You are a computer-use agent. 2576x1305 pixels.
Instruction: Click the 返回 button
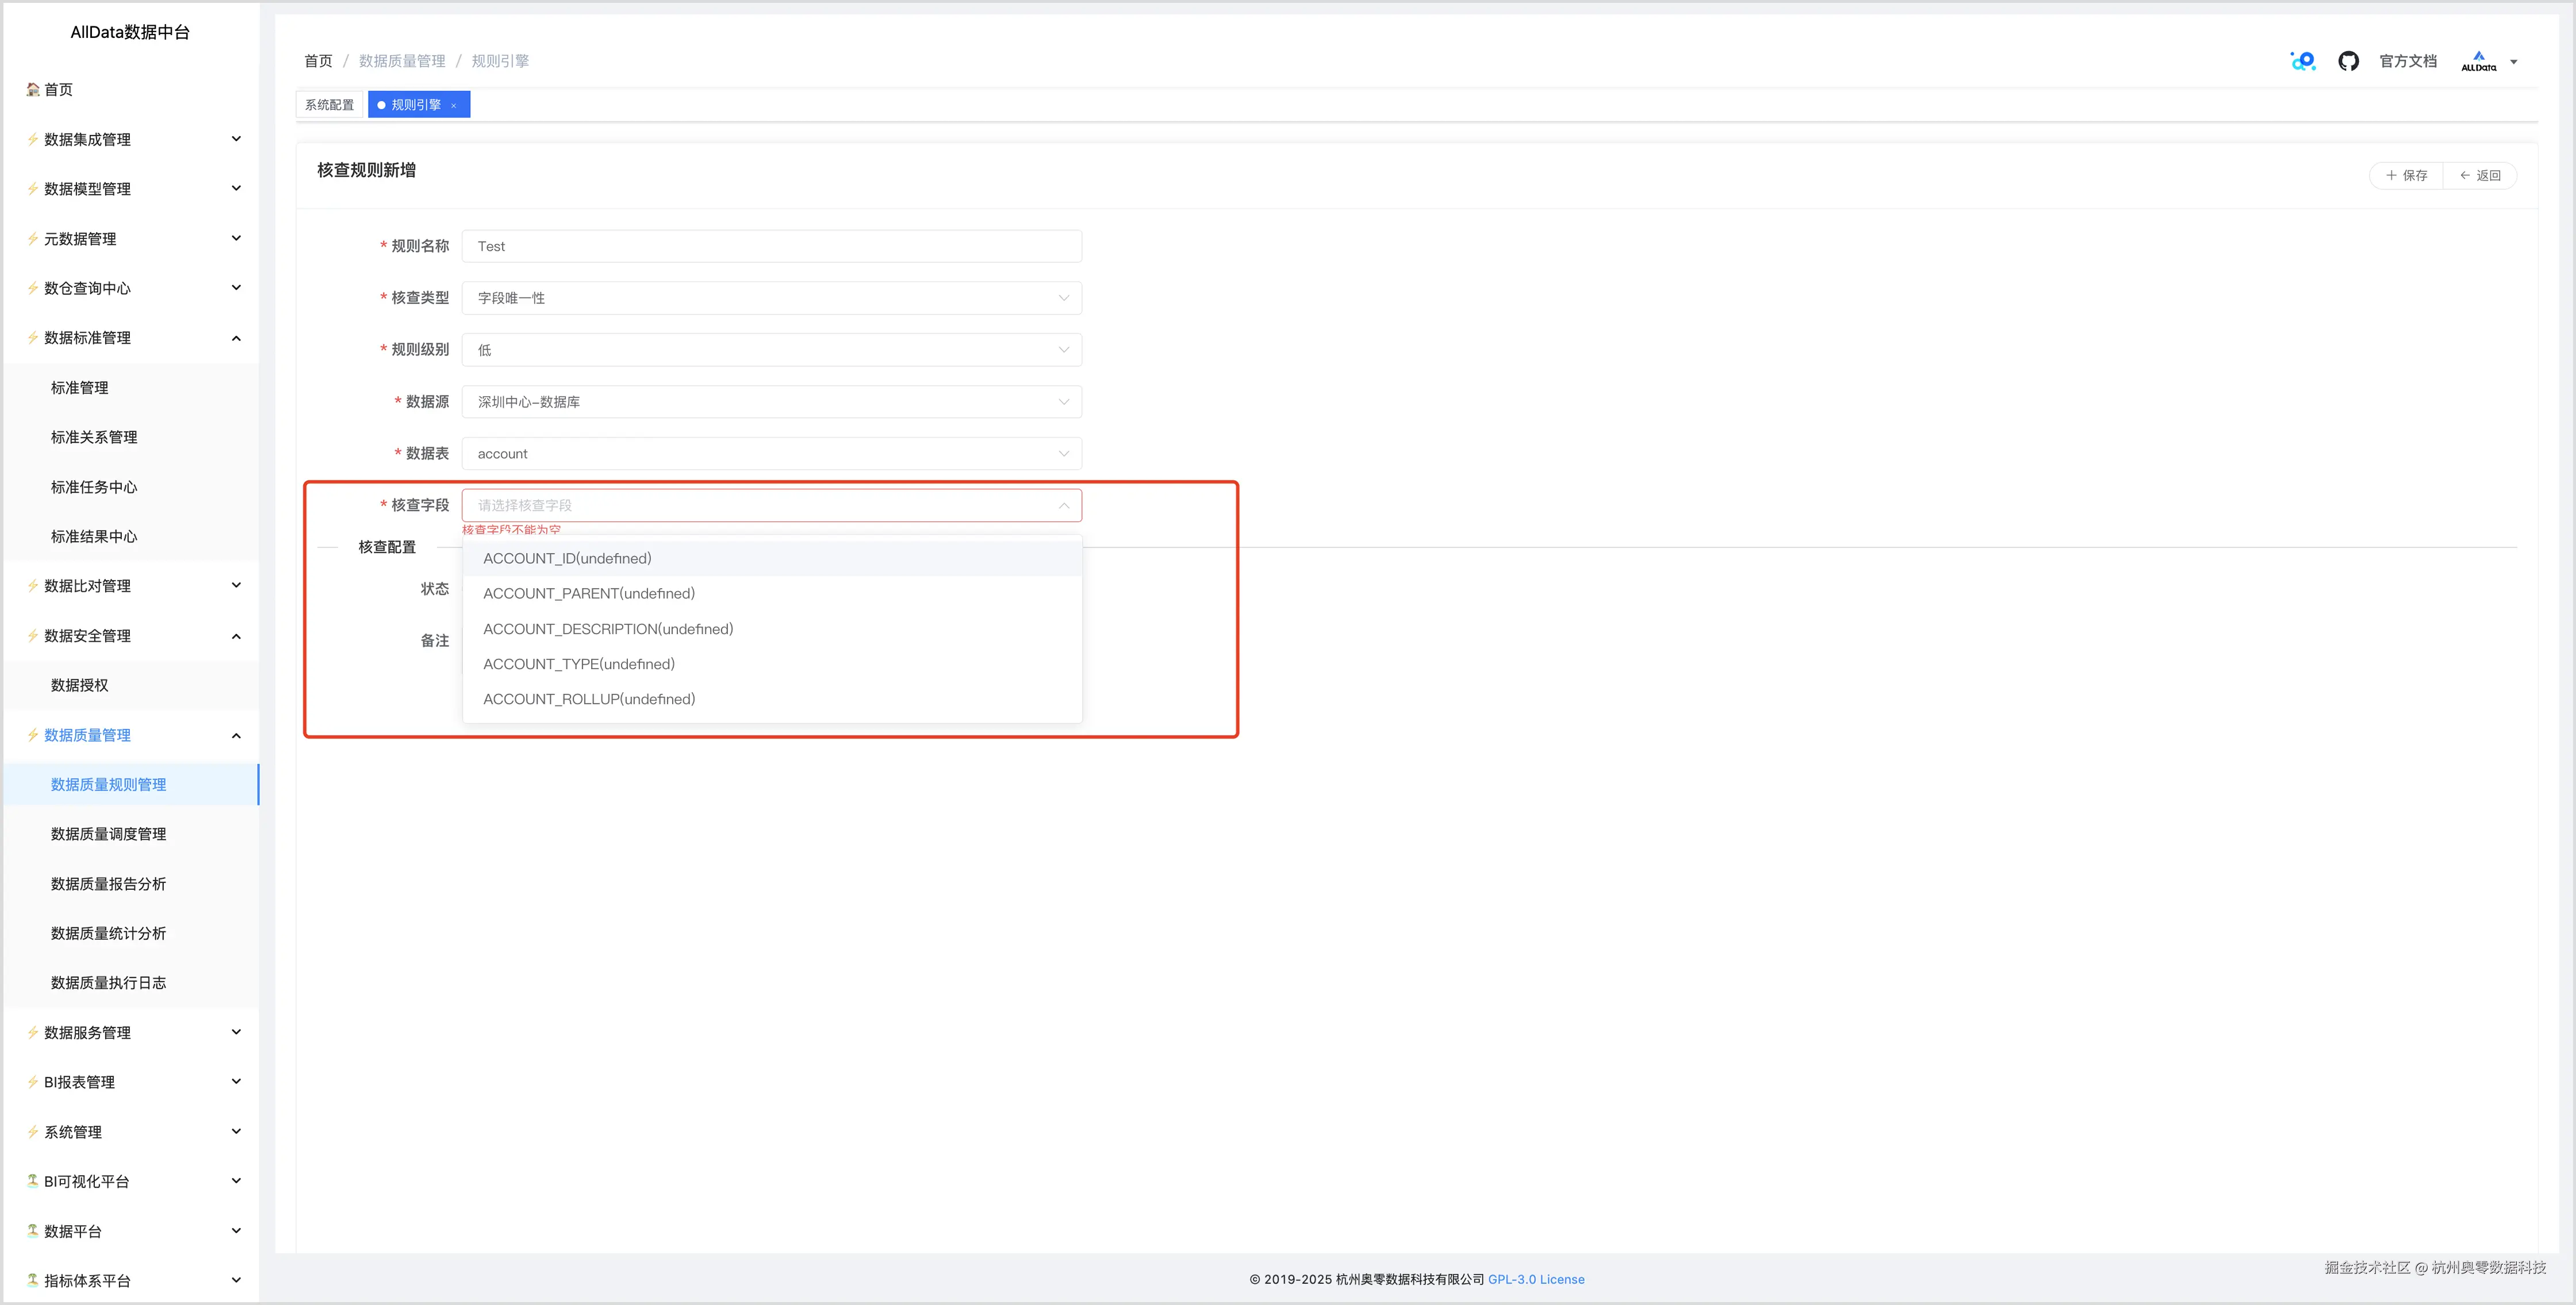[2480, 175]
